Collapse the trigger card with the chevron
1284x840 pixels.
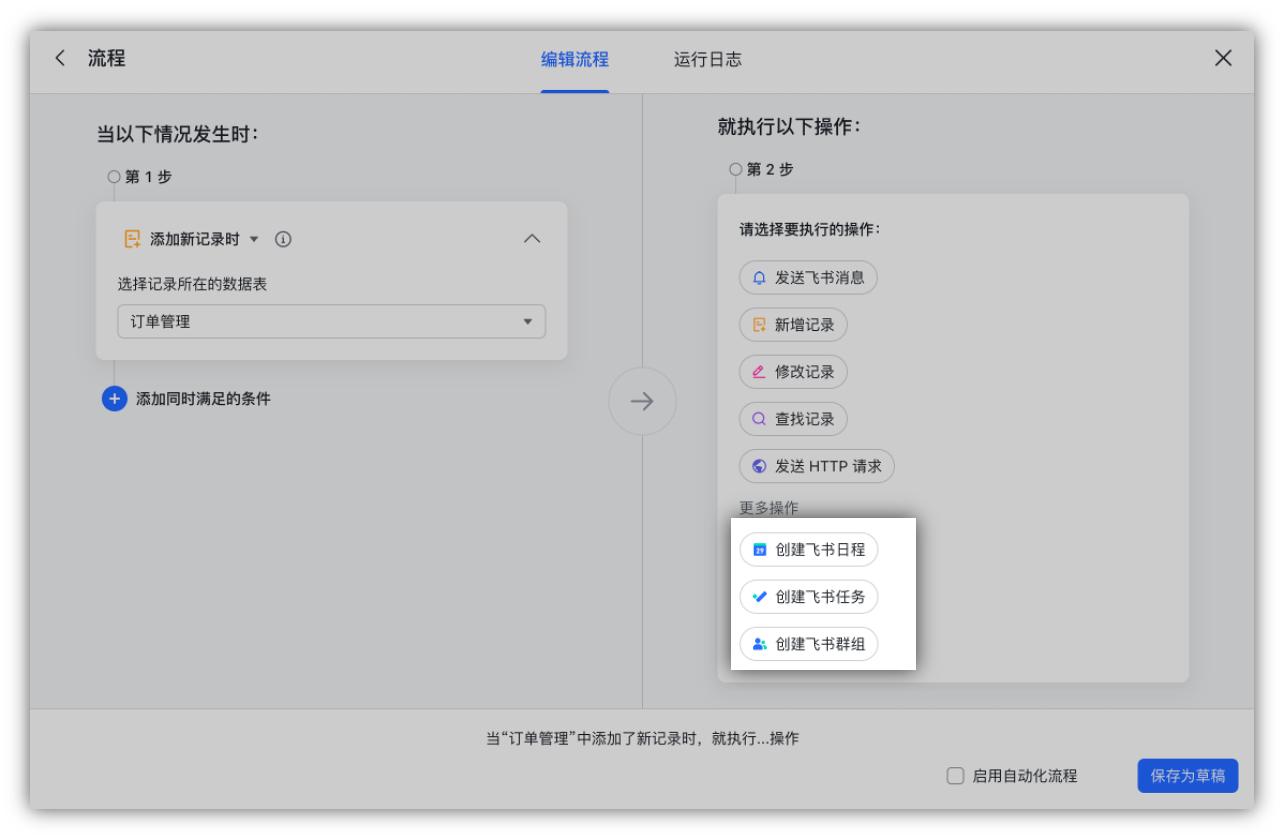(x=533, y=238)
